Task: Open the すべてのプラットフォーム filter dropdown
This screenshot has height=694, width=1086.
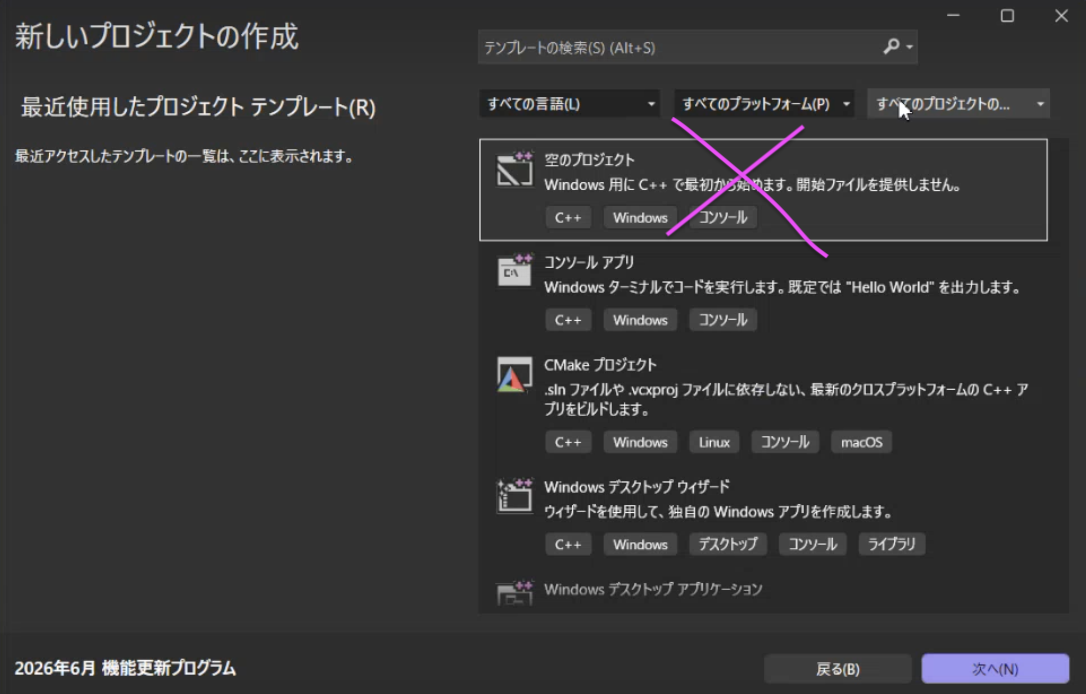Action: (x=764, y=104)
